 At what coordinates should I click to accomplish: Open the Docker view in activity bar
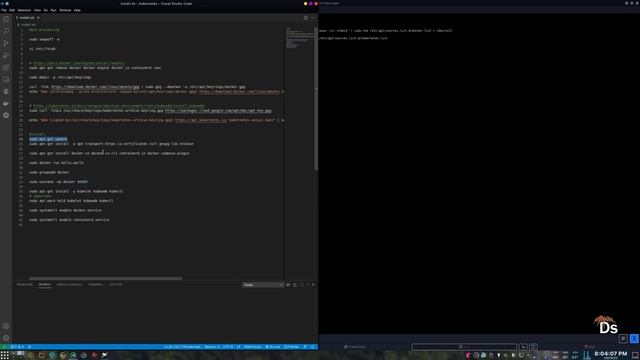(x=6, y=103)
